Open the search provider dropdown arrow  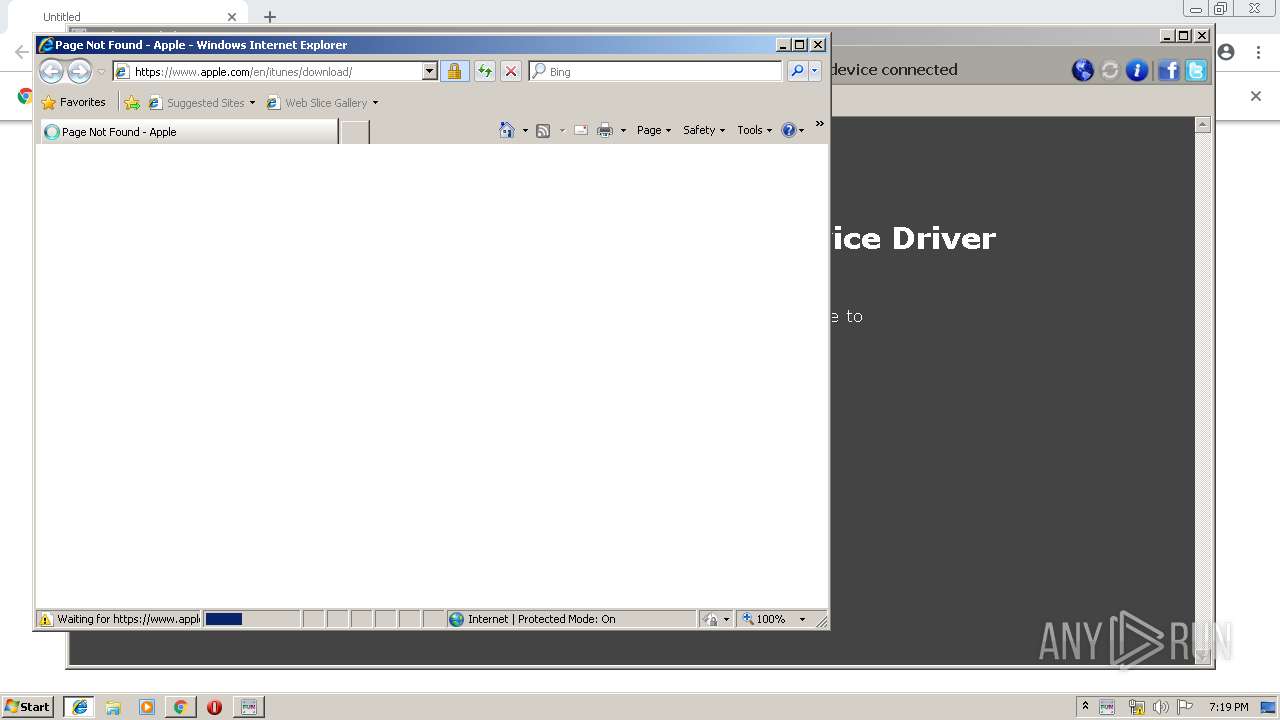point(815,71)
